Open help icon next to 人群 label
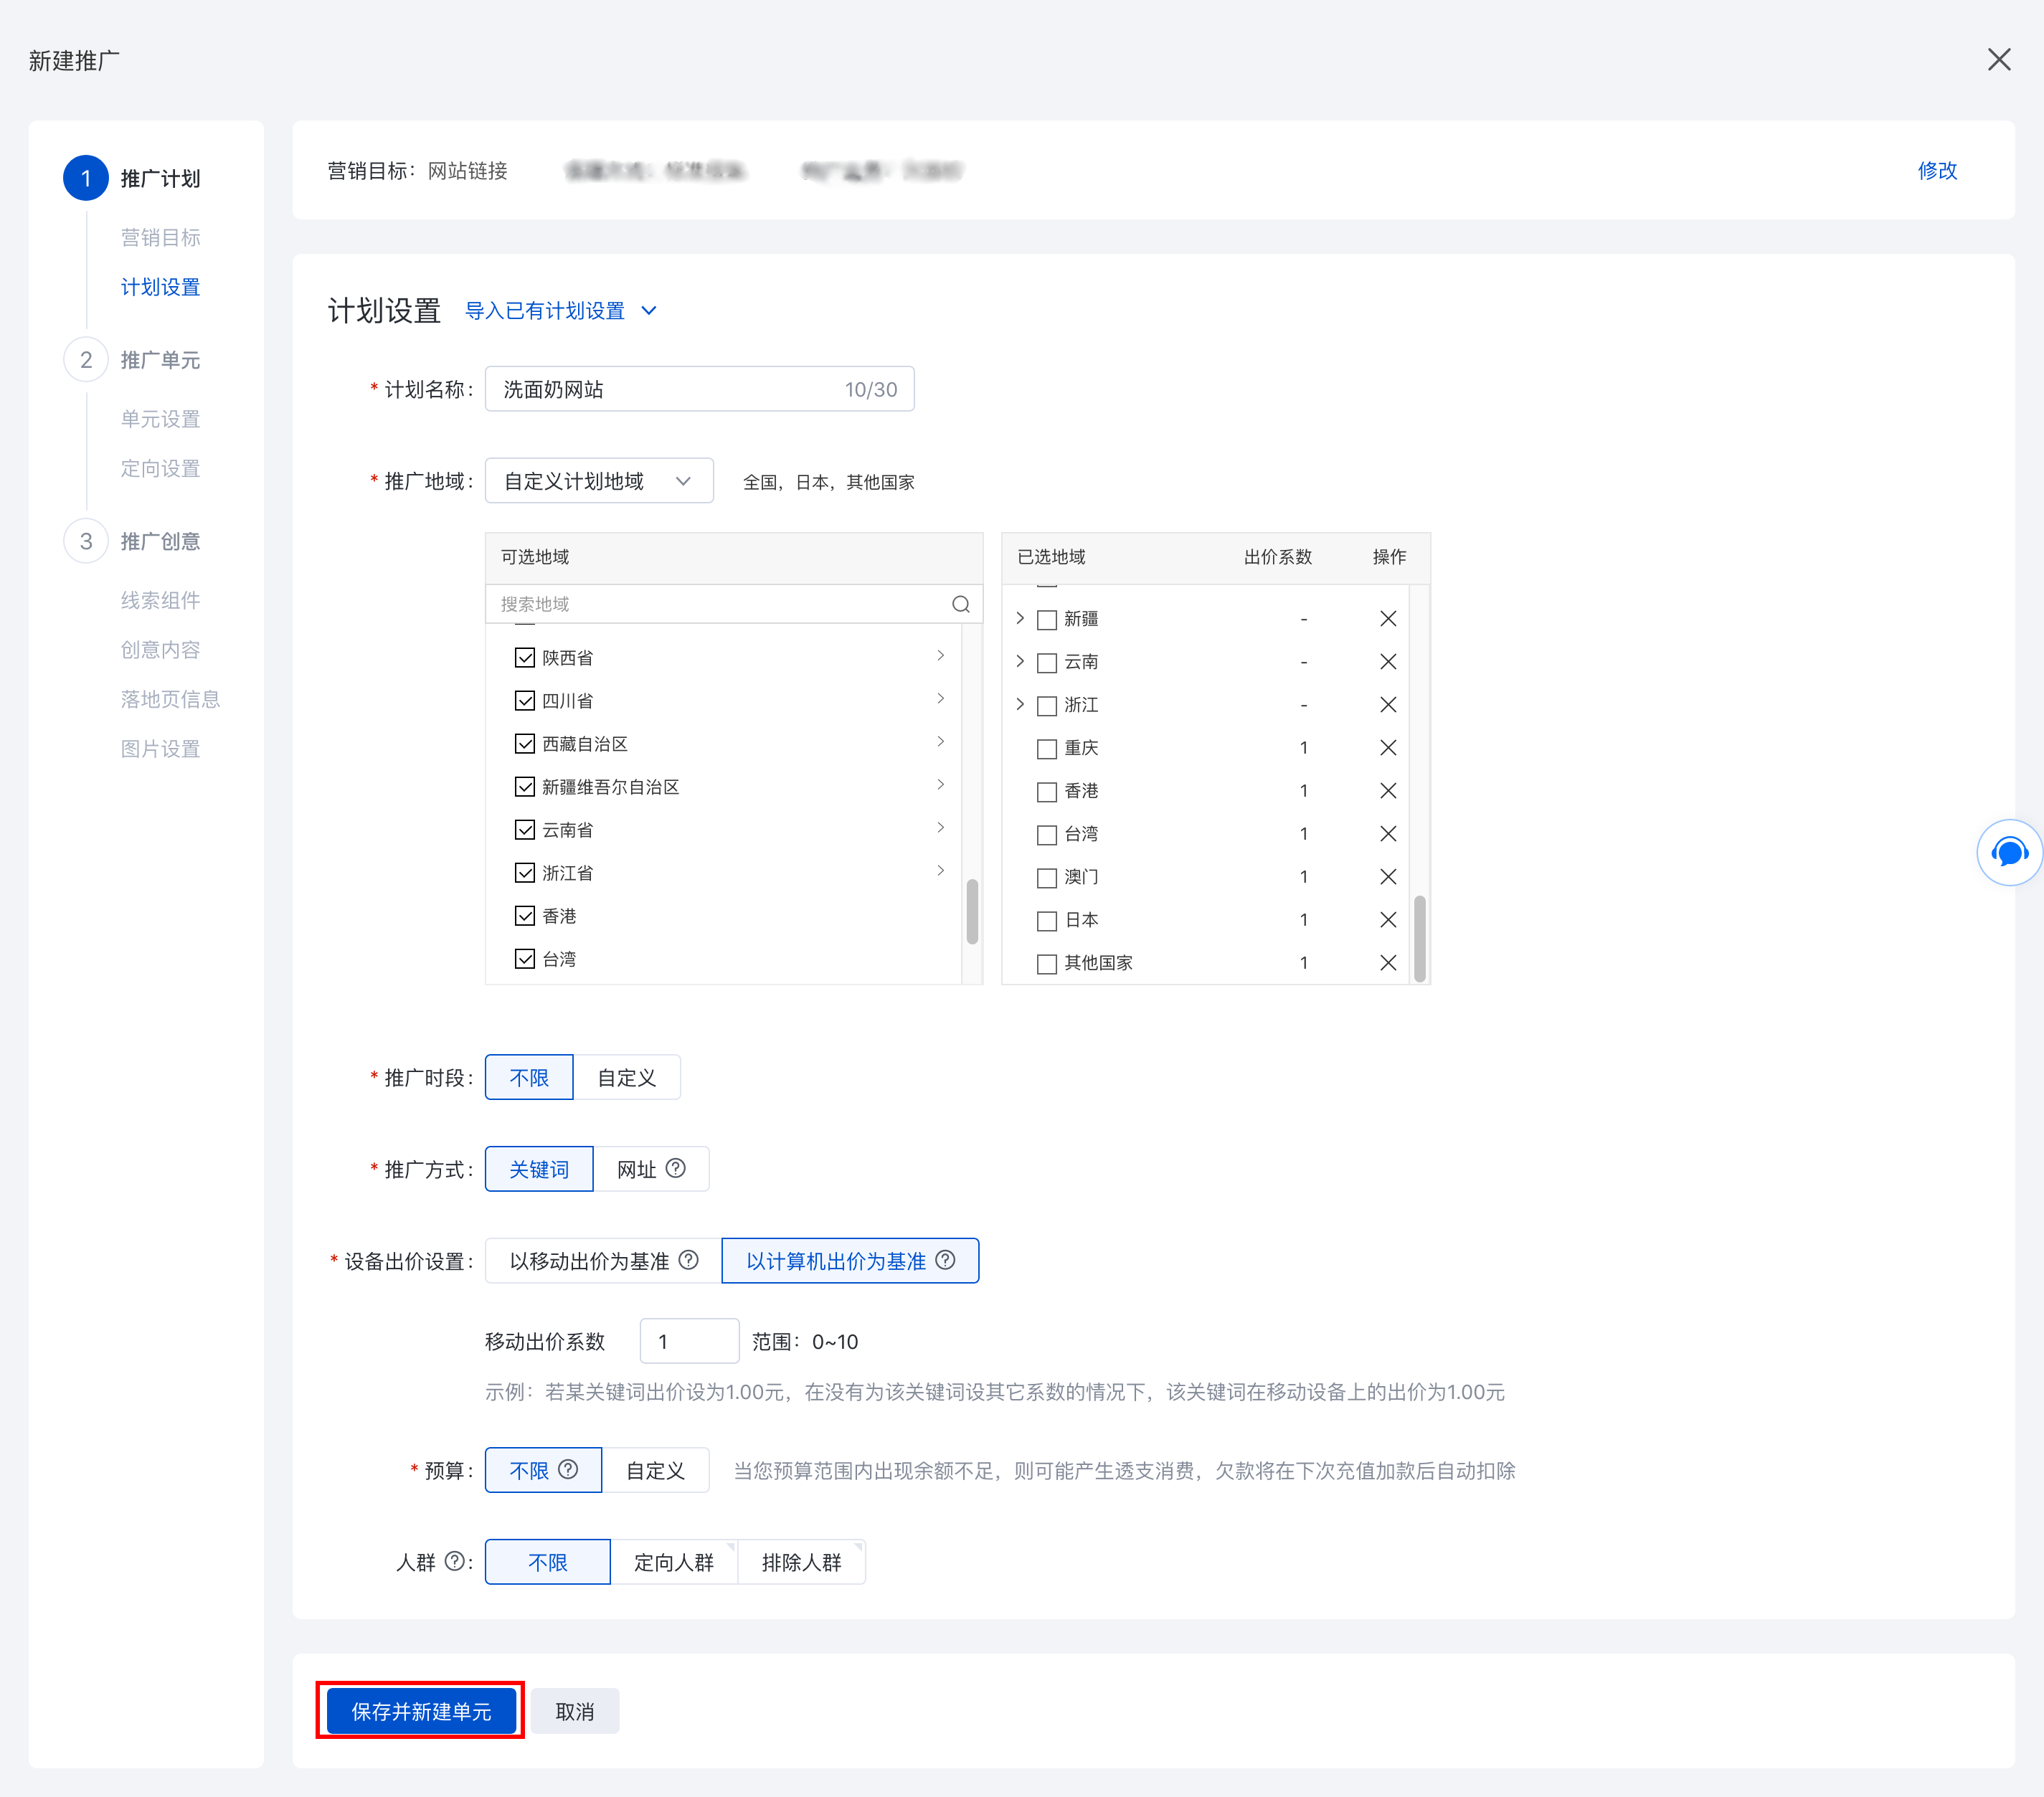This screenshot has width=2044, height=1797. pyautogui.click(x=454, y=1561)
